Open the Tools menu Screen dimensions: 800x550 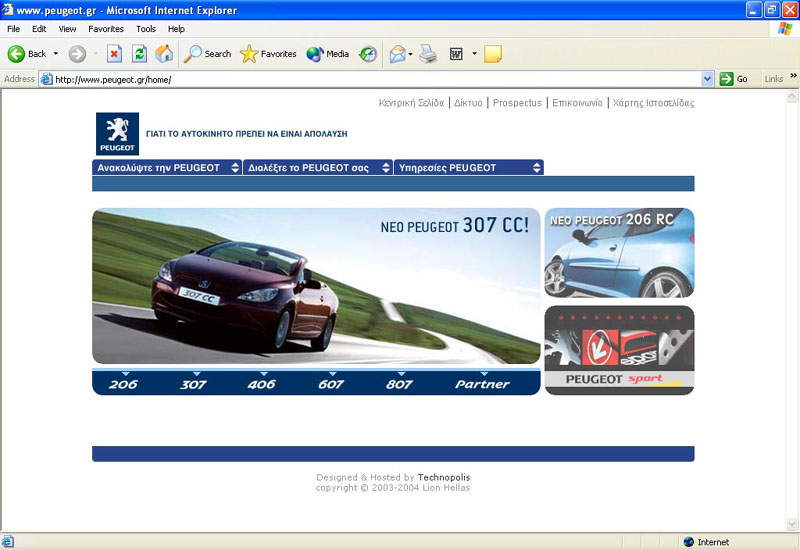146,29
